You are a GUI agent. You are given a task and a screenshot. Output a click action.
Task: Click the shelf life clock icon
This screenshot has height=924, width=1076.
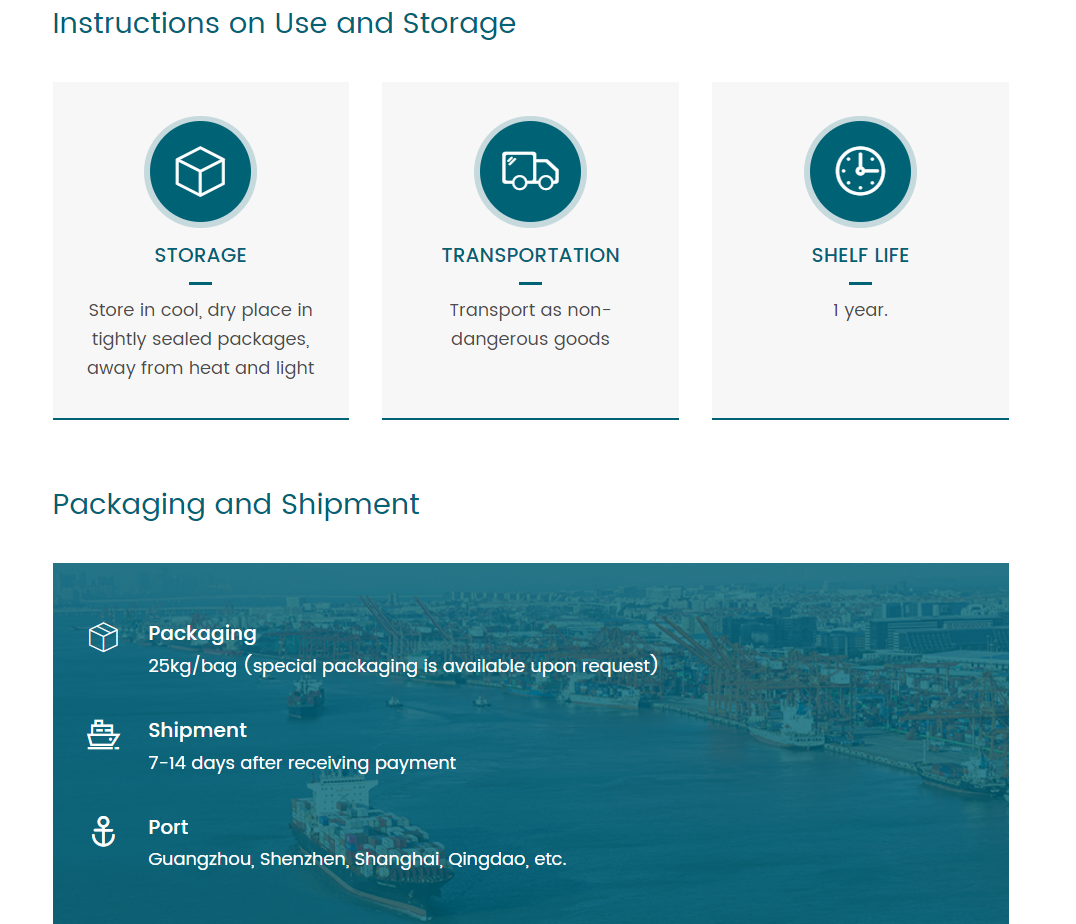(x=860, y=172)
